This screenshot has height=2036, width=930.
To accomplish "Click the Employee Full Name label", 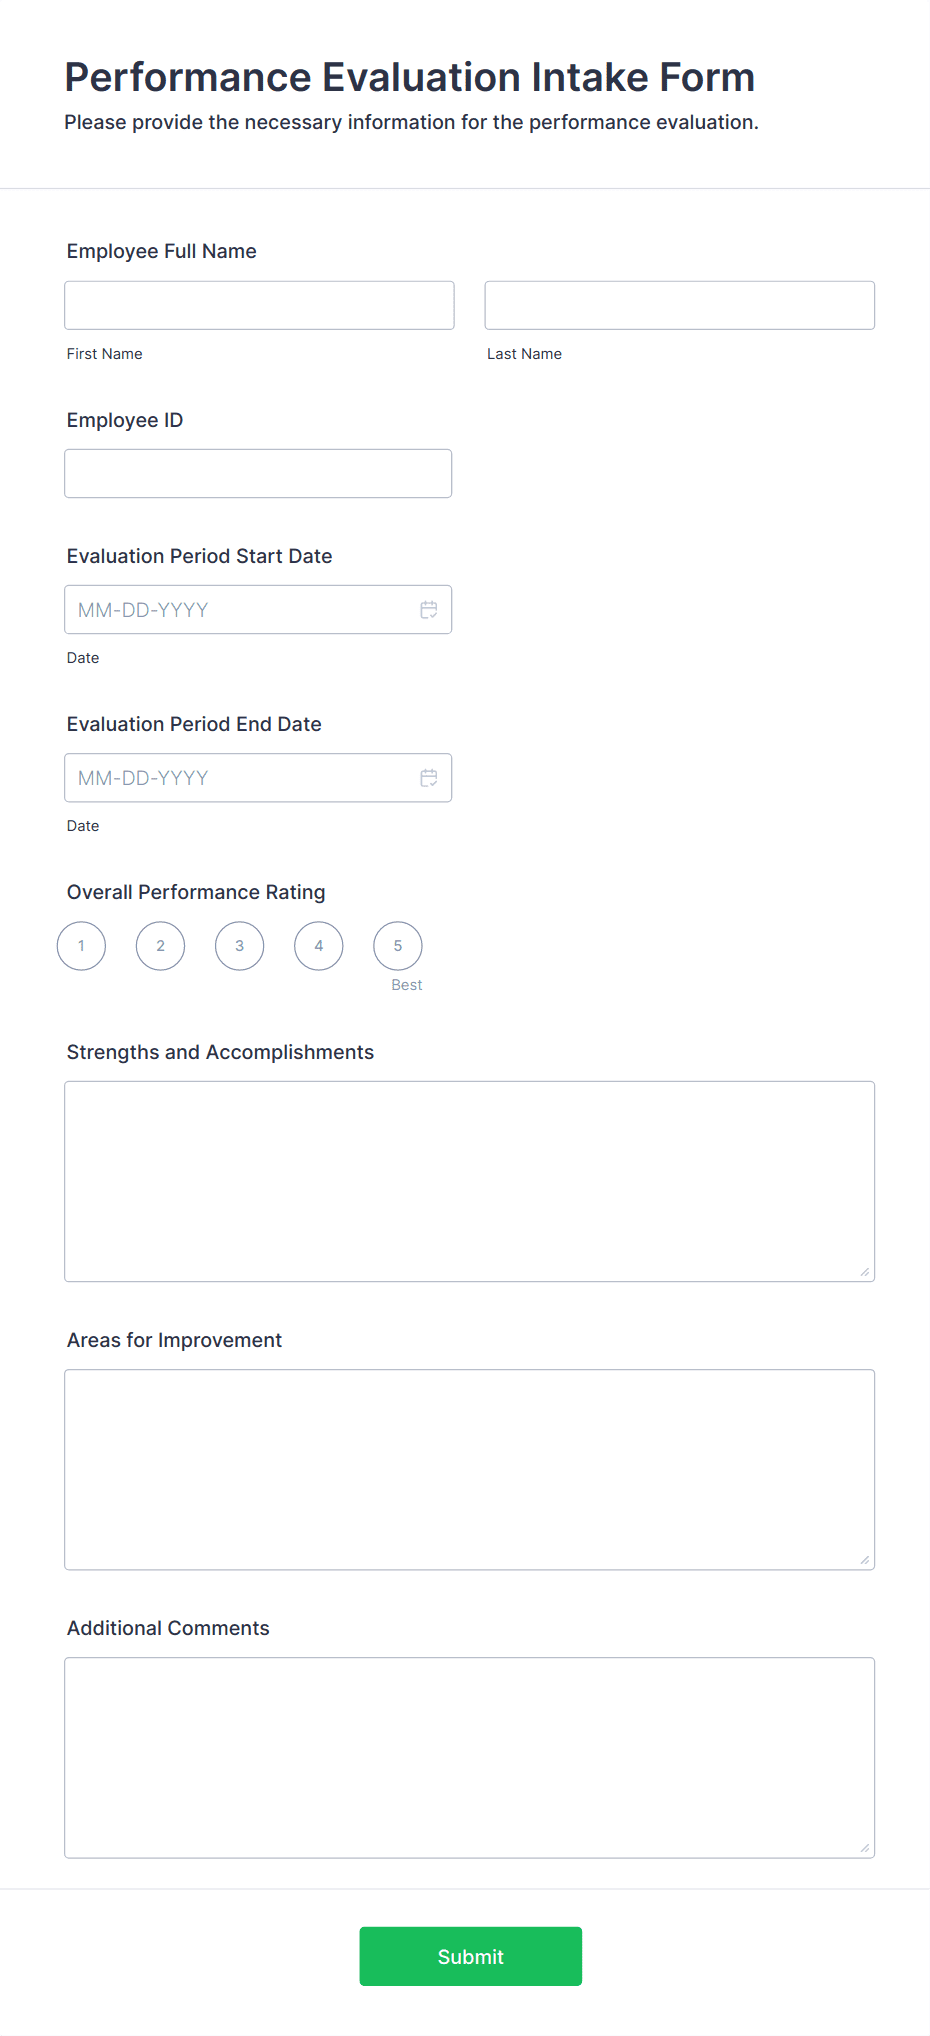I will pyautogui.click(x=161, y=251).
